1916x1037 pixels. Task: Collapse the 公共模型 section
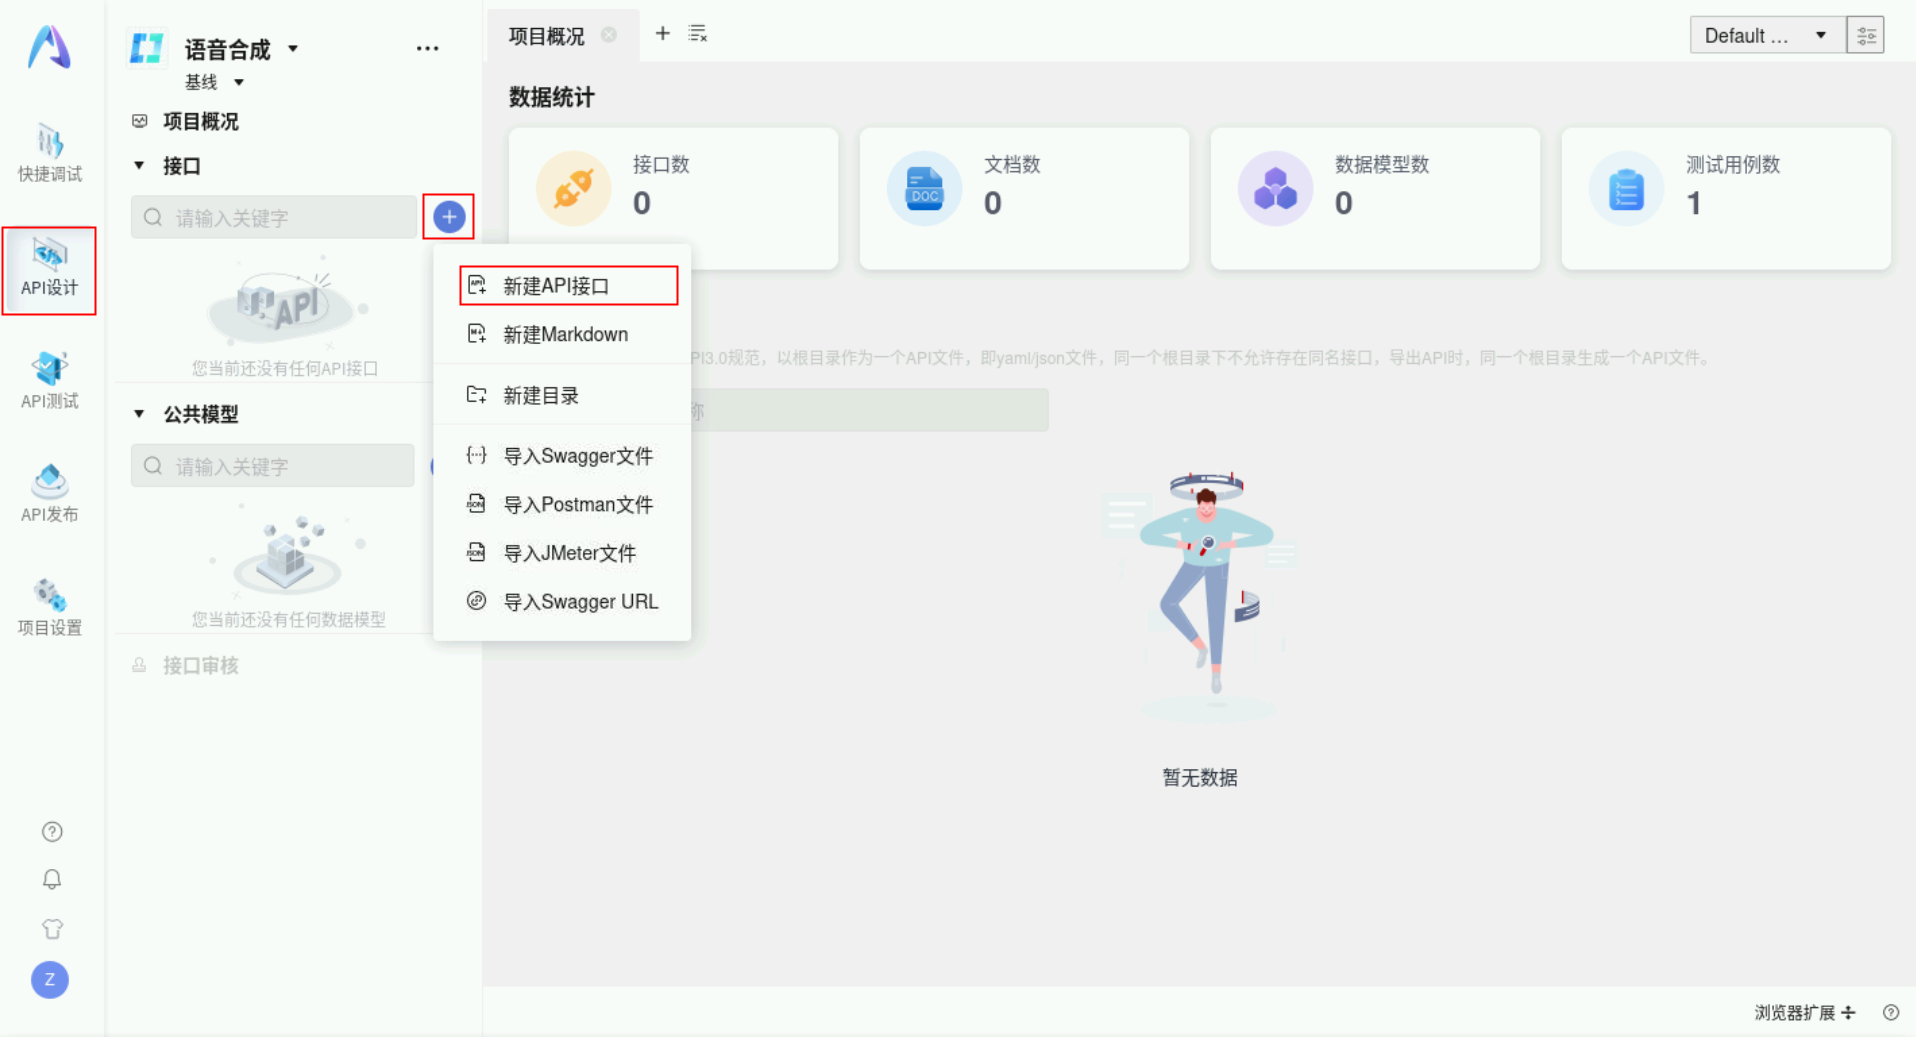tap(138, 414)
